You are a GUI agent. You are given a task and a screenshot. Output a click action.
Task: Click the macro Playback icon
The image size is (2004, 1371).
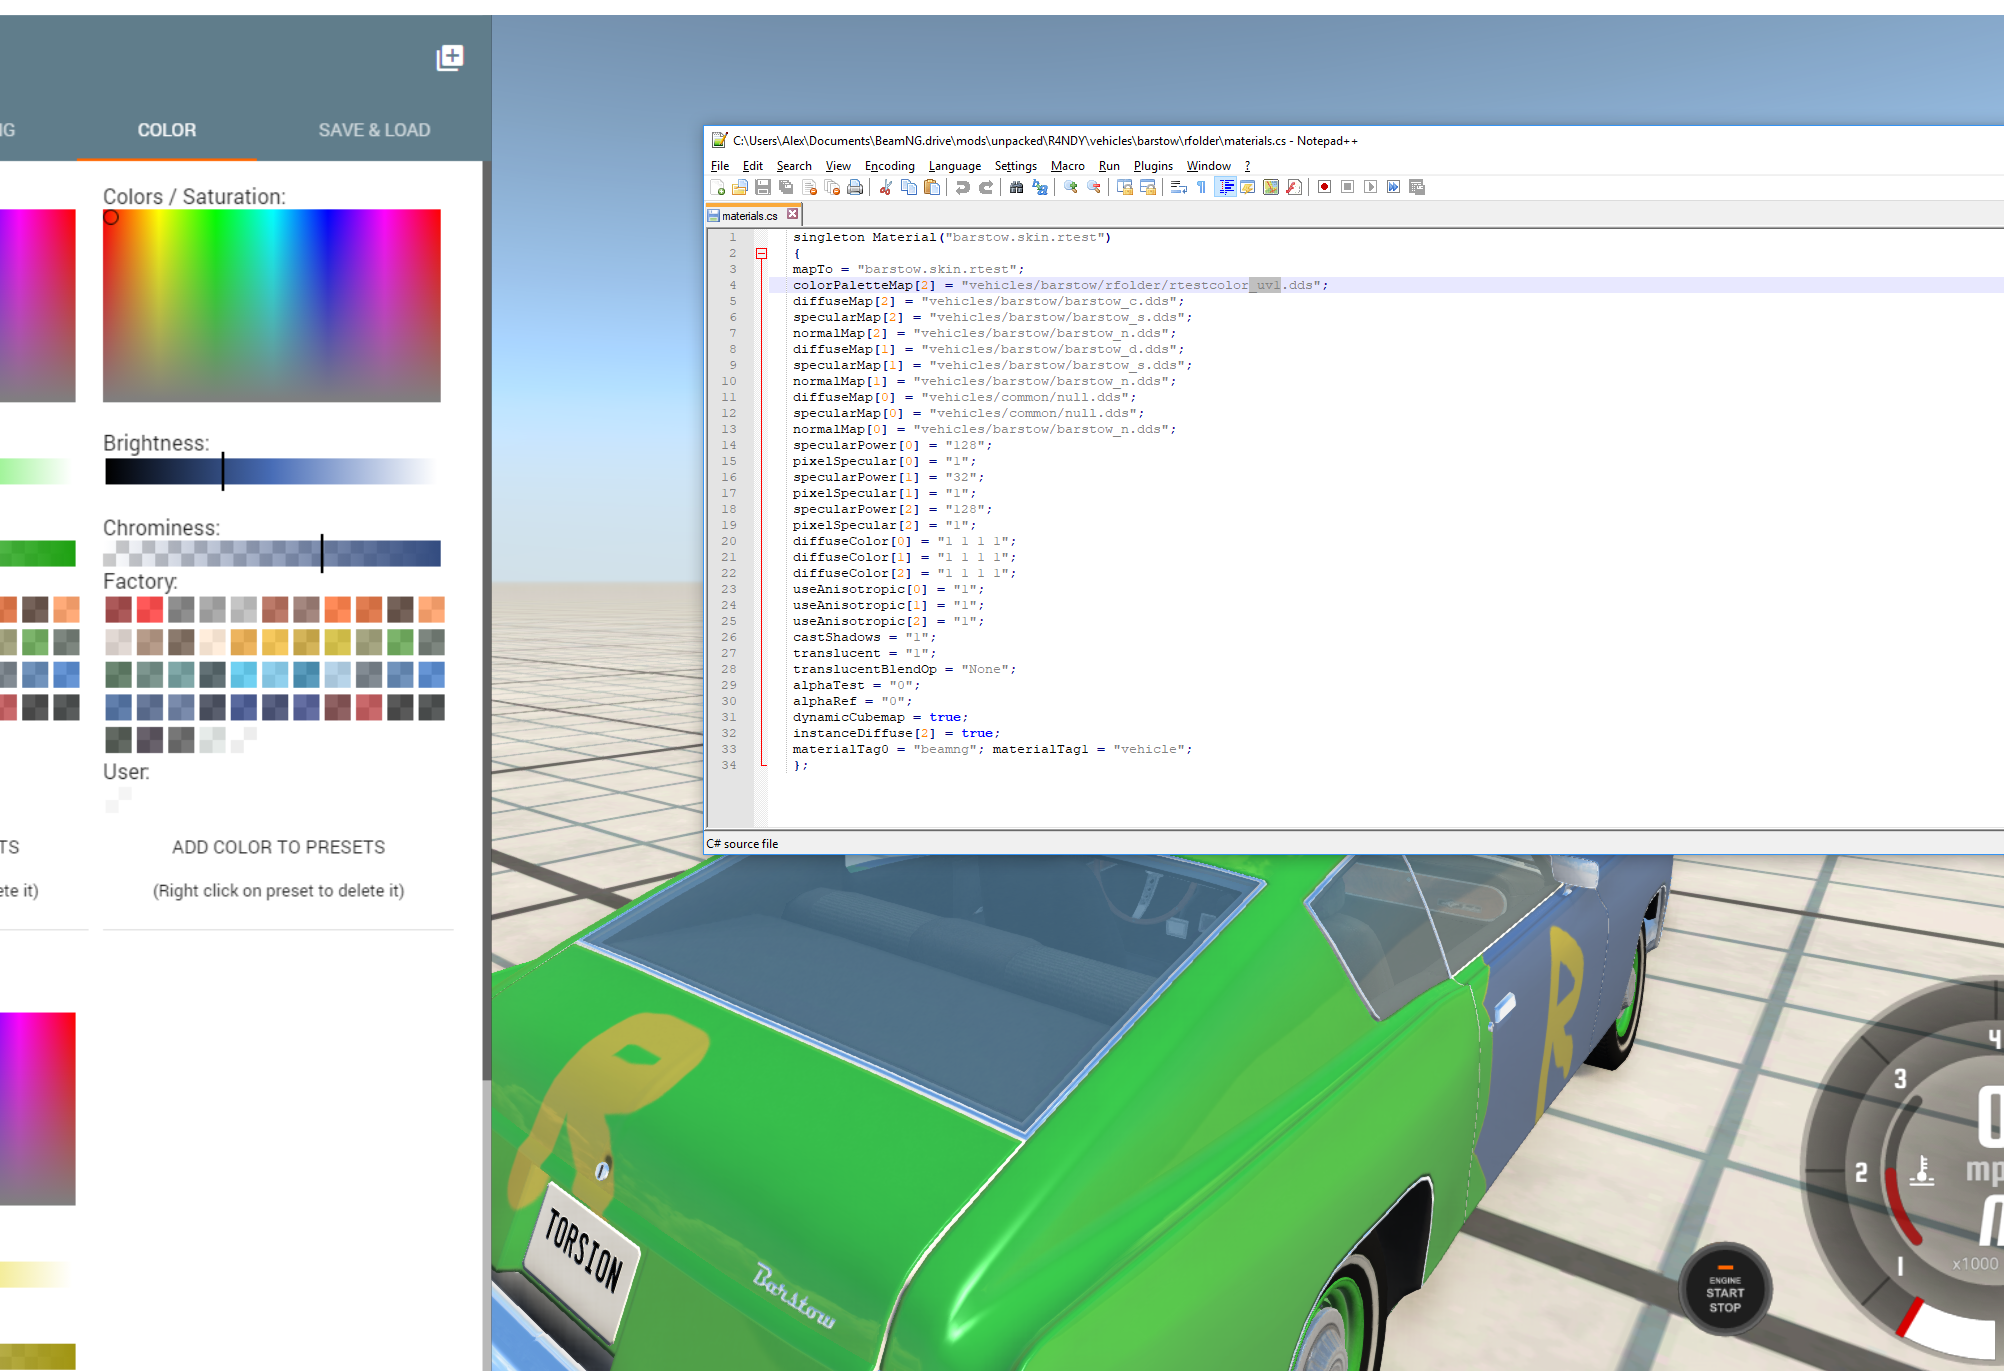(x=1371, y=187)
